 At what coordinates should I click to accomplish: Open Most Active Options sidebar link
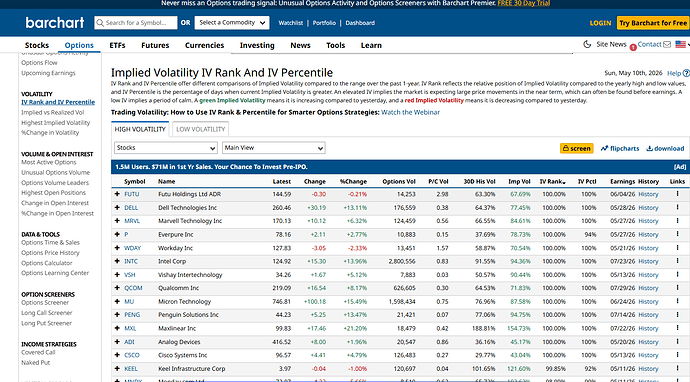point(49,162)
